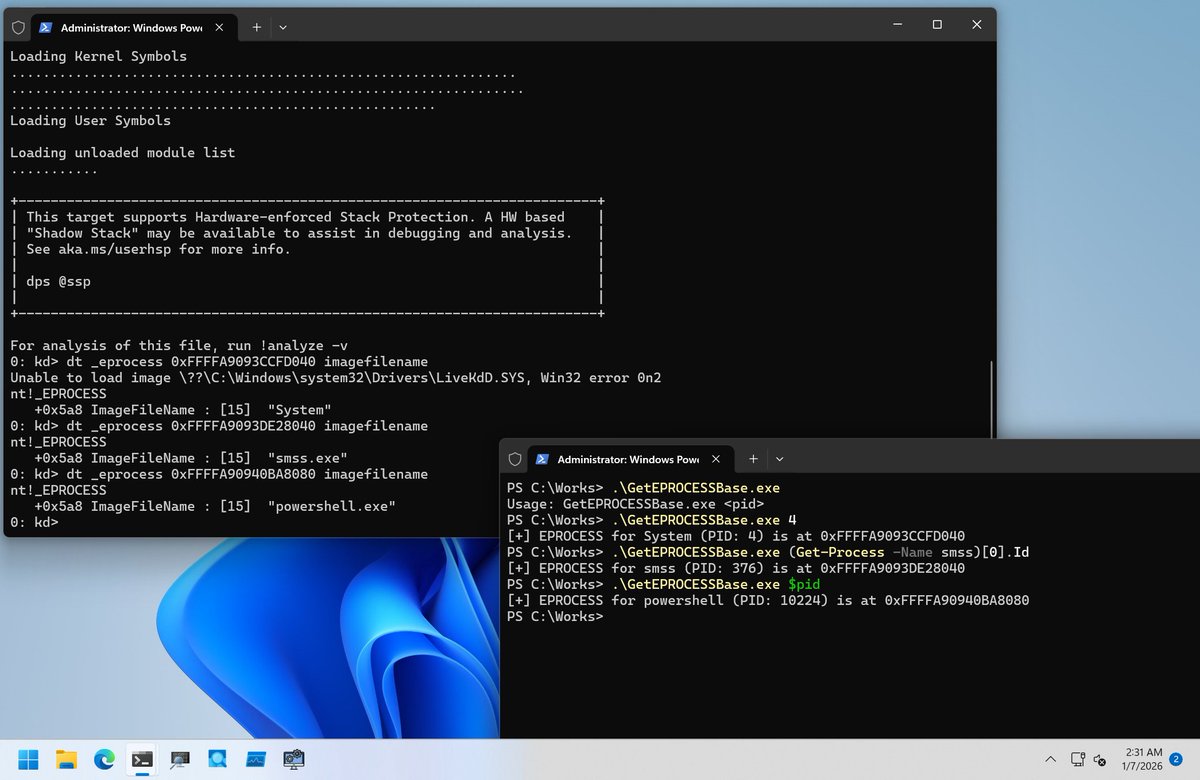1200x780 pixels.
Task: Click the '.\GetEPROCESSBase.exe 4' command line
Action: point(651,520)
